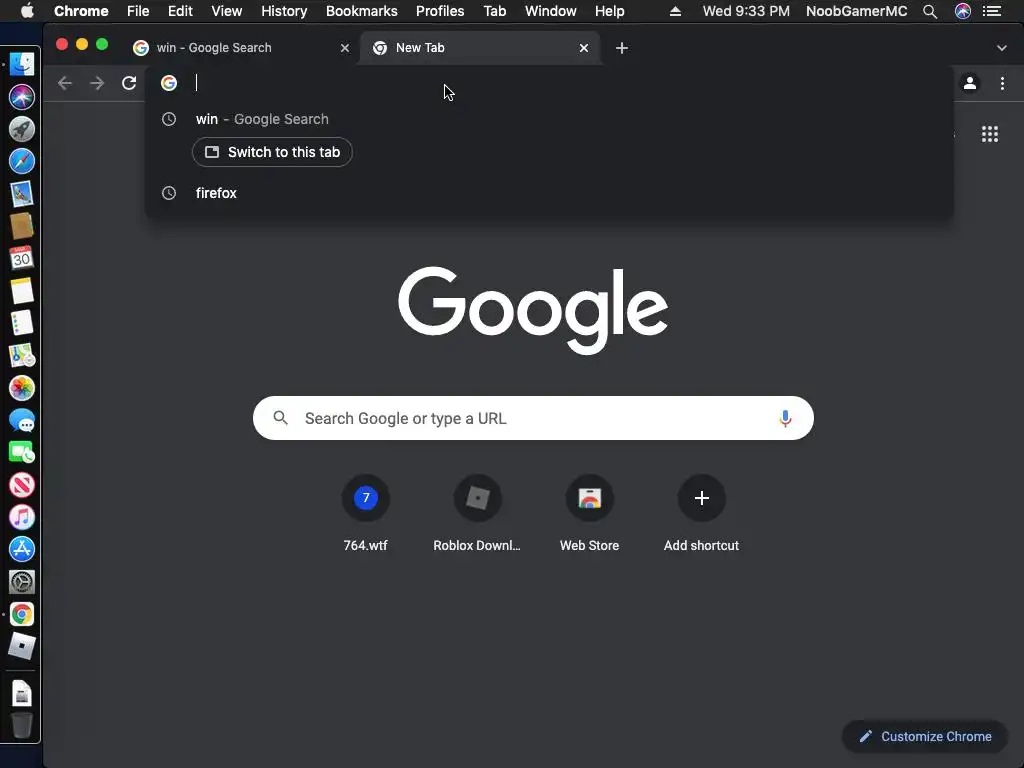Click the forward navigation arrow
Image resolution: width=1024 pixels, height=768 pixels.
(x=97, y=83)
